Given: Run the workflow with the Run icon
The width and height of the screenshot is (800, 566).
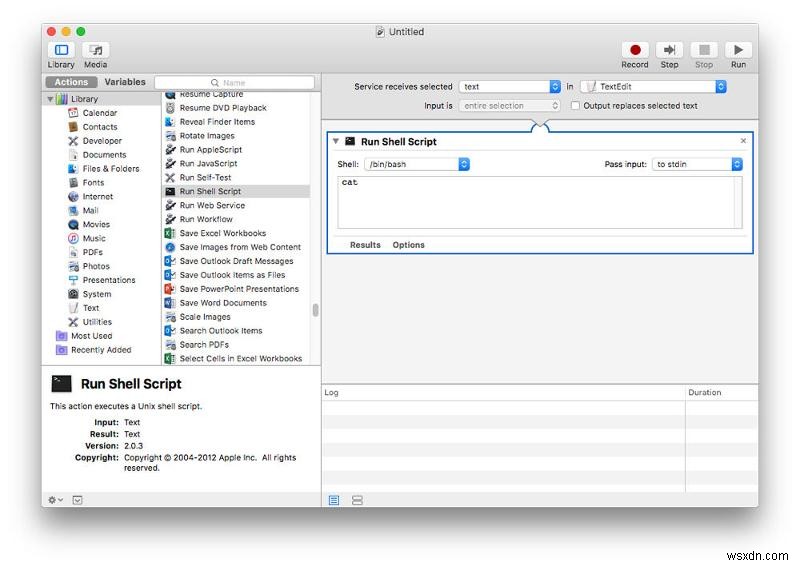Looking at the screenshot, I should (738, 50).
